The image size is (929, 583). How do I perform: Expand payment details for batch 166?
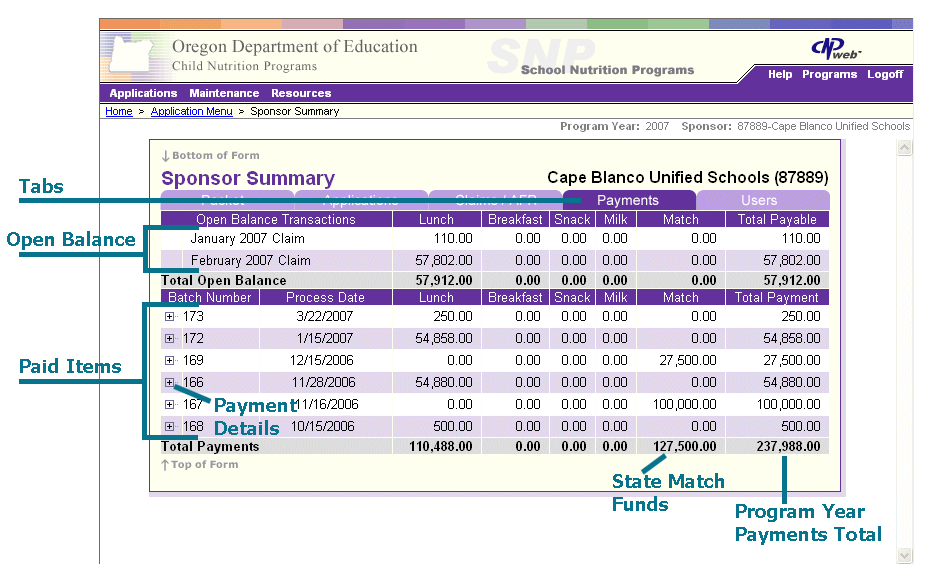pos(169,382)
